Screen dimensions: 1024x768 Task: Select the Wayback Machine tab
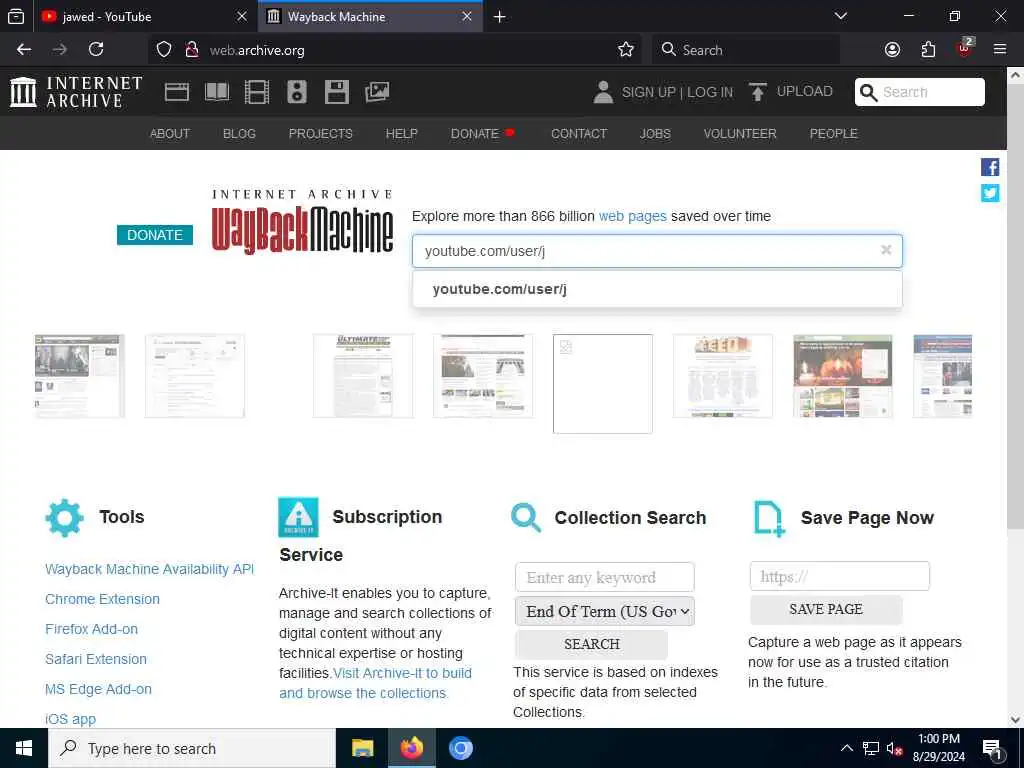(x=370, y=16)
